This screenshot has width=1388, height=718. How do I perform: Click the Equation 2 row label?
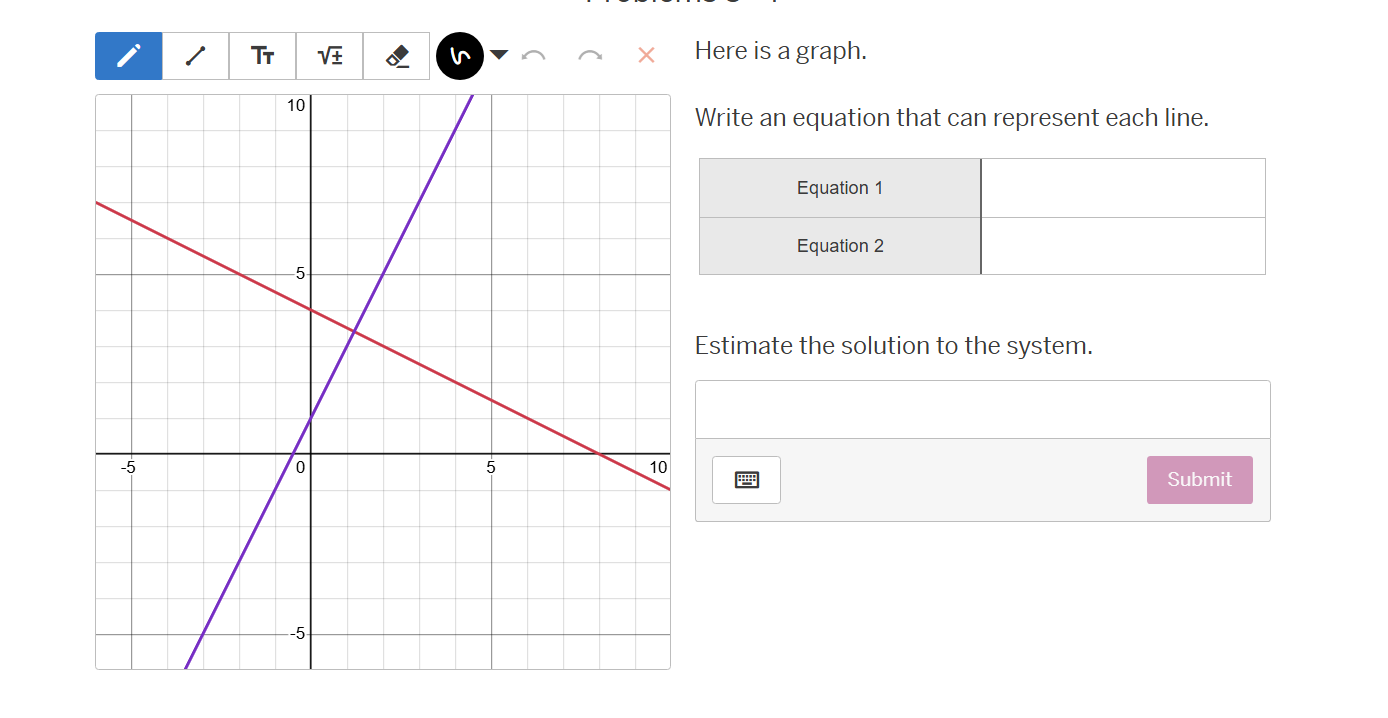839,245
